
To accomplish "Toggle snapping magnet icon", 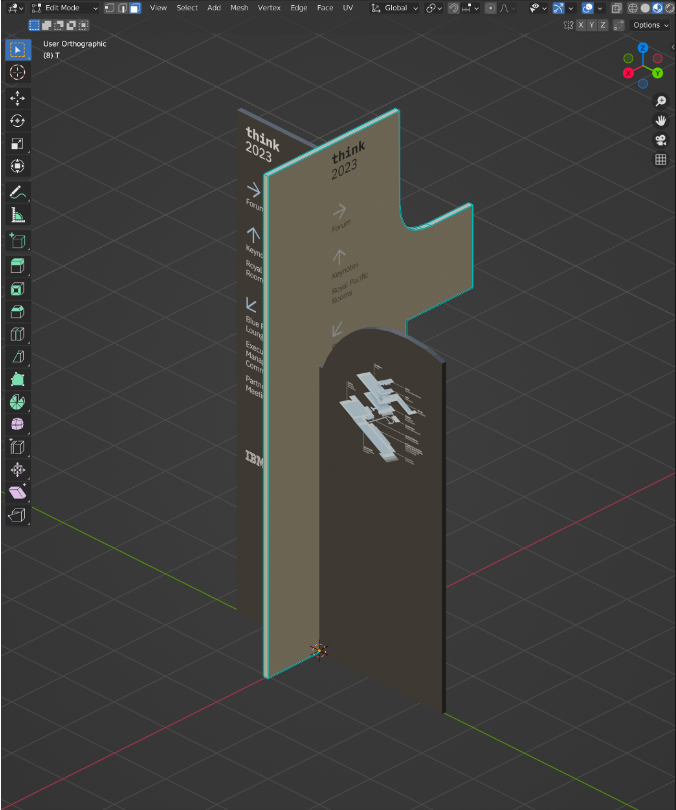I will click(453, 8).
